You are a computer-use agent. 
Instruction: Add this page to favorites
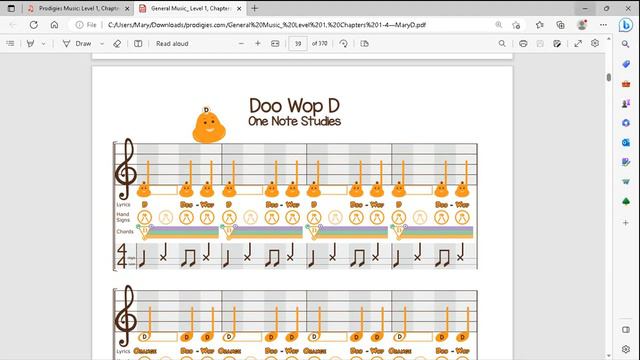coord(516,25)
